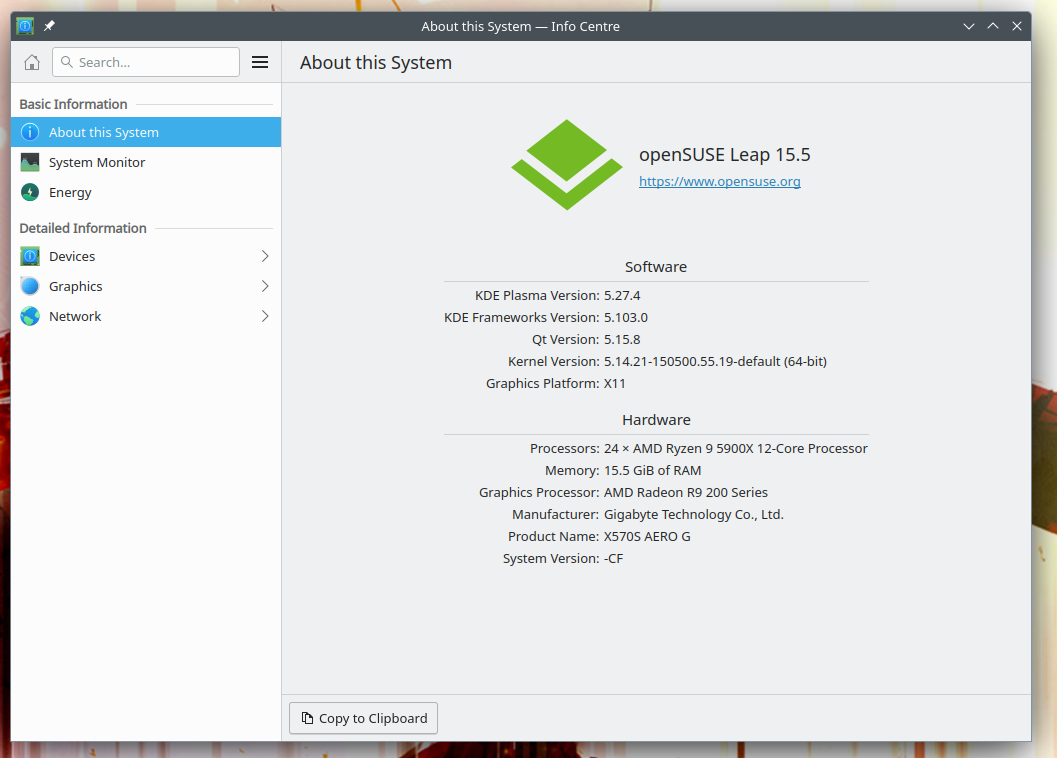Click the Software section heading
Screen dimensions: 1057x758
(656, 267)
